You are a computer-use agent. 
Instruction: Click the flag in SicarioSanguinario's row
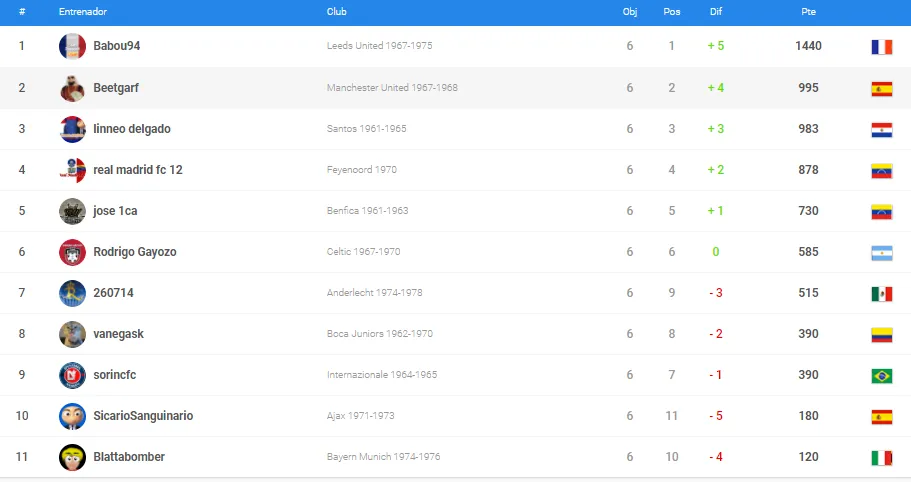[881, 417]
